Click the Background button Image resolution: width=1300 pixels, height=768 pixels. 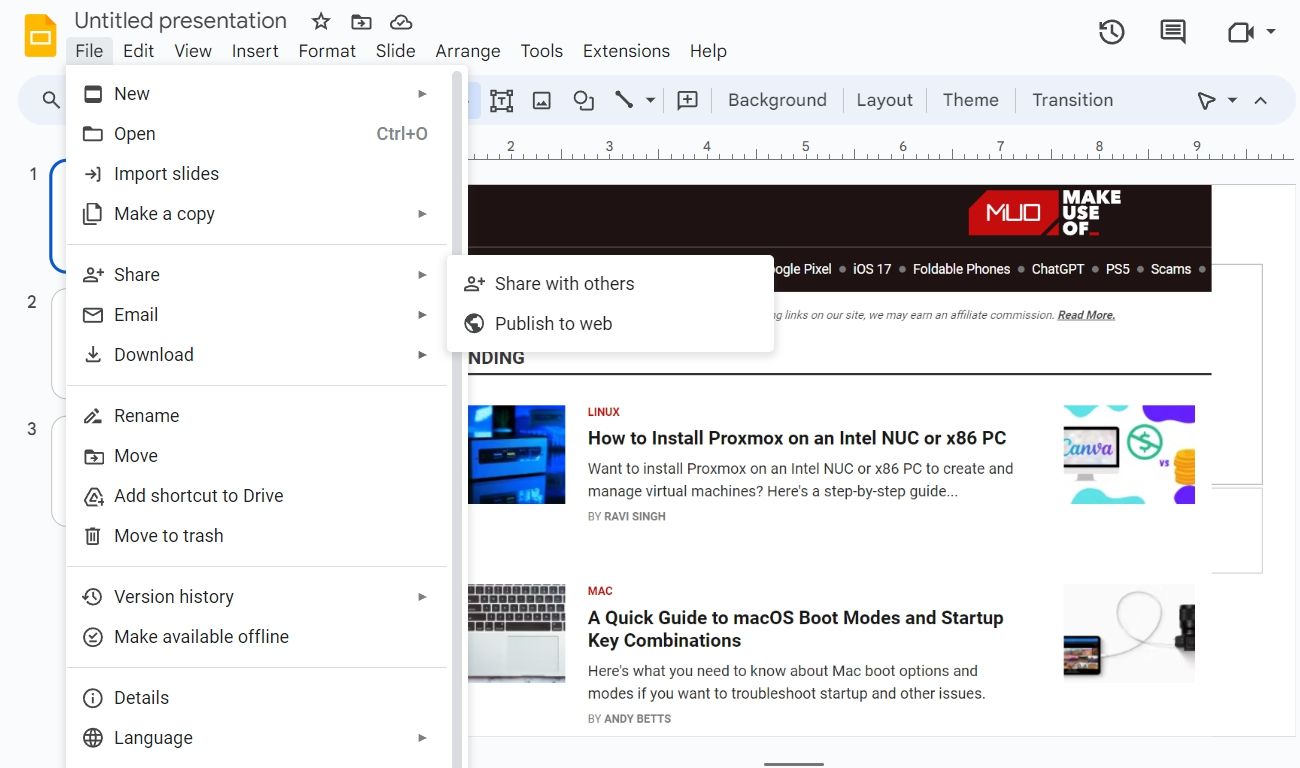click(x=777, y=100)
